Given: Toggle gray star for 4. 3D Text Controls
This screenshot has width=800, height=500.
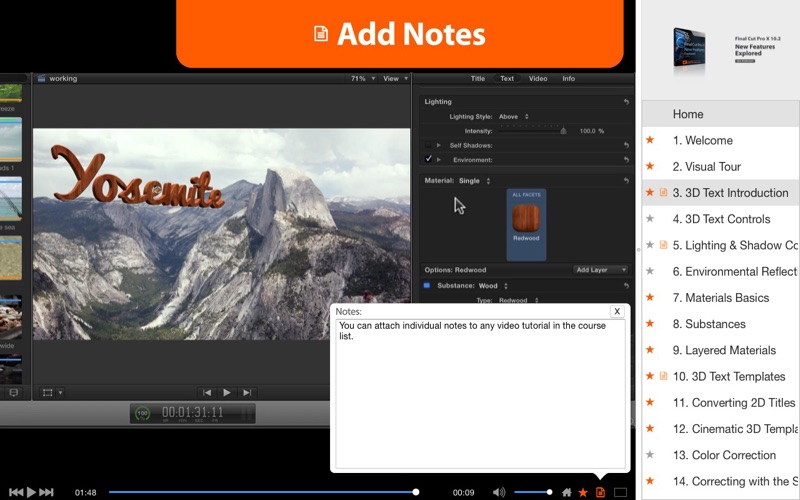Looking at the screenshot, I should pos(650,218).
